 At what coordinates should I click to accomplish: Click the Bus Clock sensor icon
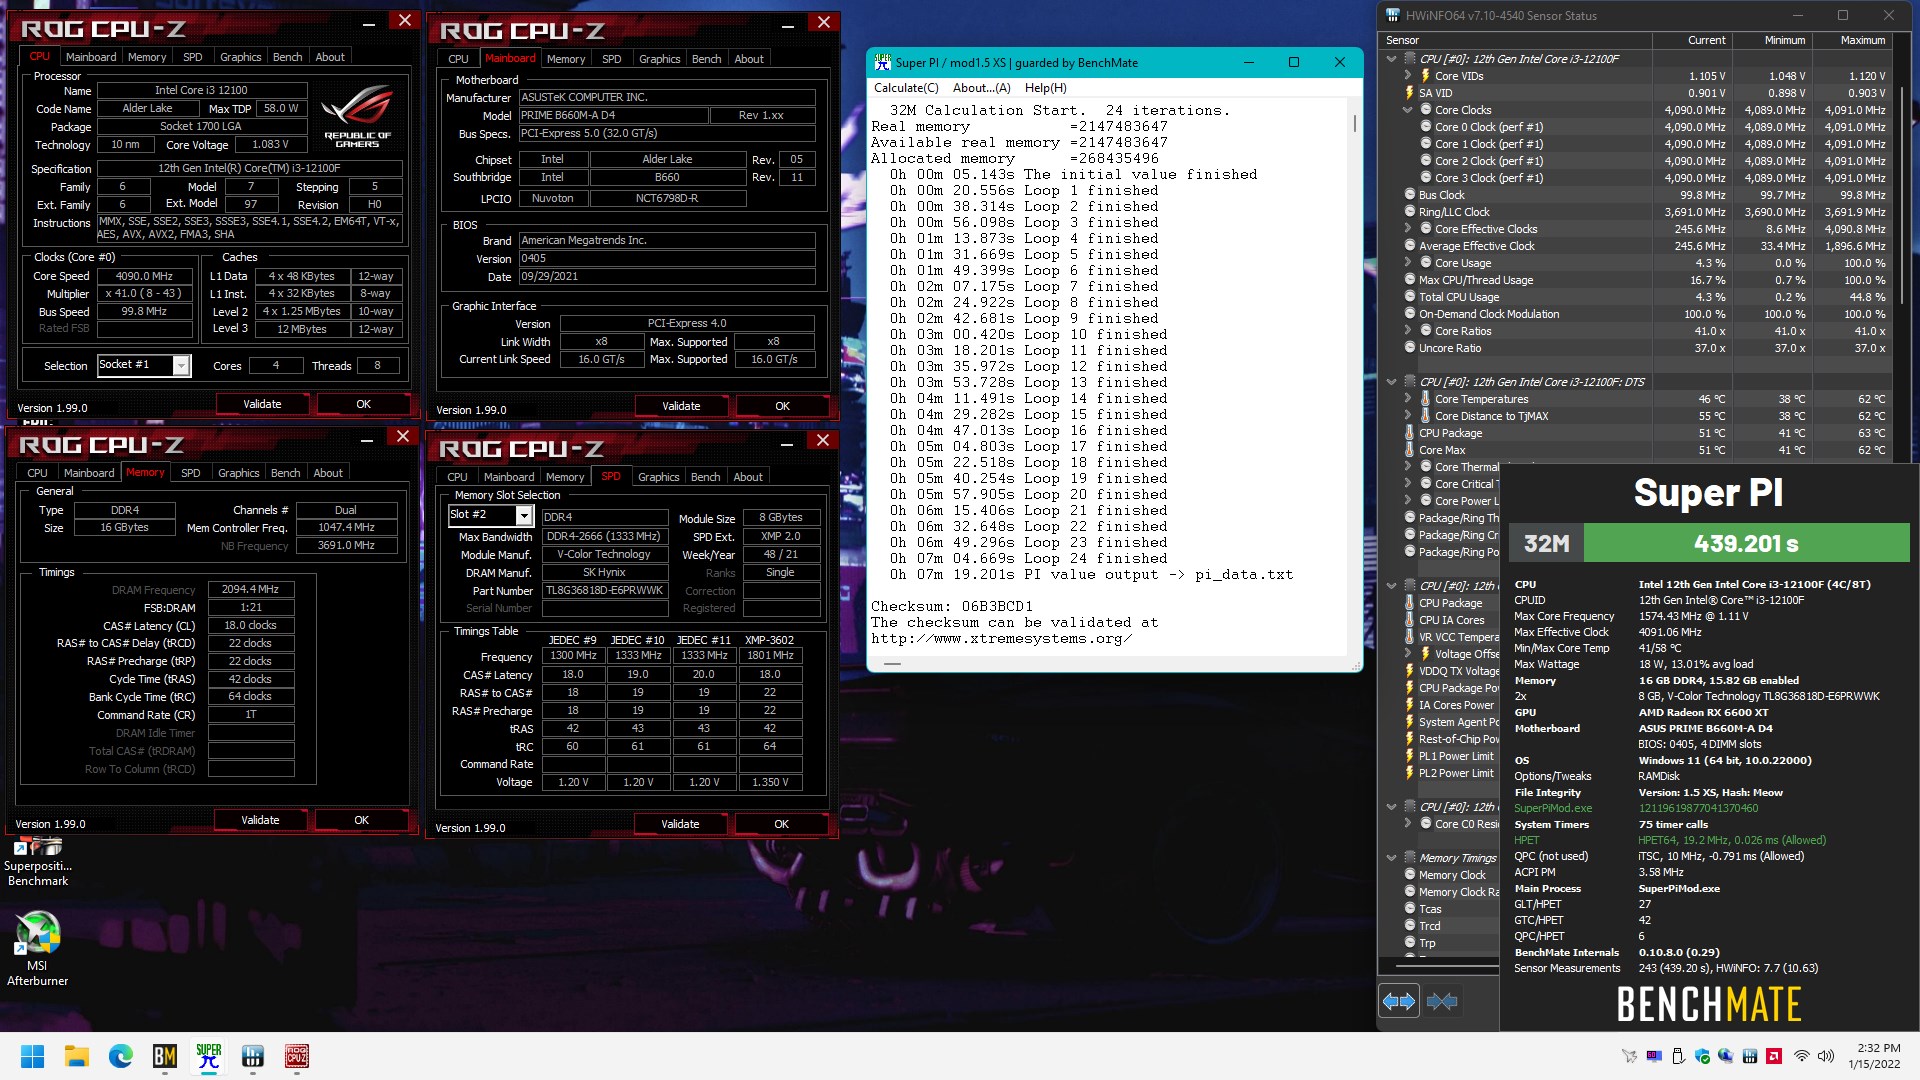point(1410,195)
